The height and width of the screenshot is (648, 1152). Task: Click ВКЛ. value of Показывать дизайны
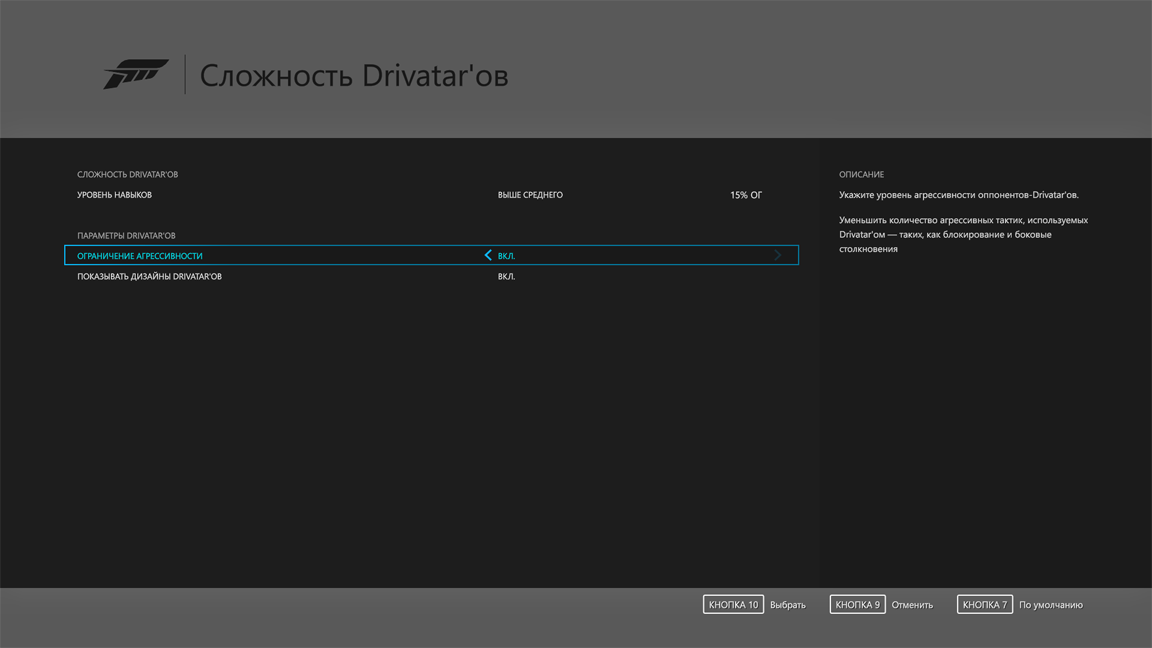[x=506, y=276]
